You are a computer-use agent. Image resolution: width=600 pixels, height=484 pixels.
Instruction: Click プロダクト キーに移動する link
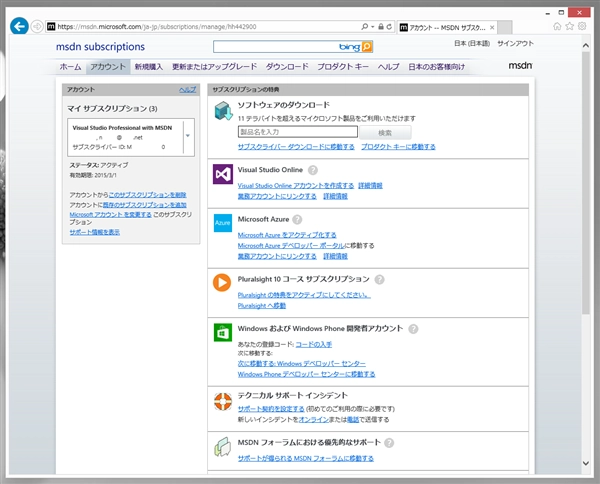[x=398, y=147]
